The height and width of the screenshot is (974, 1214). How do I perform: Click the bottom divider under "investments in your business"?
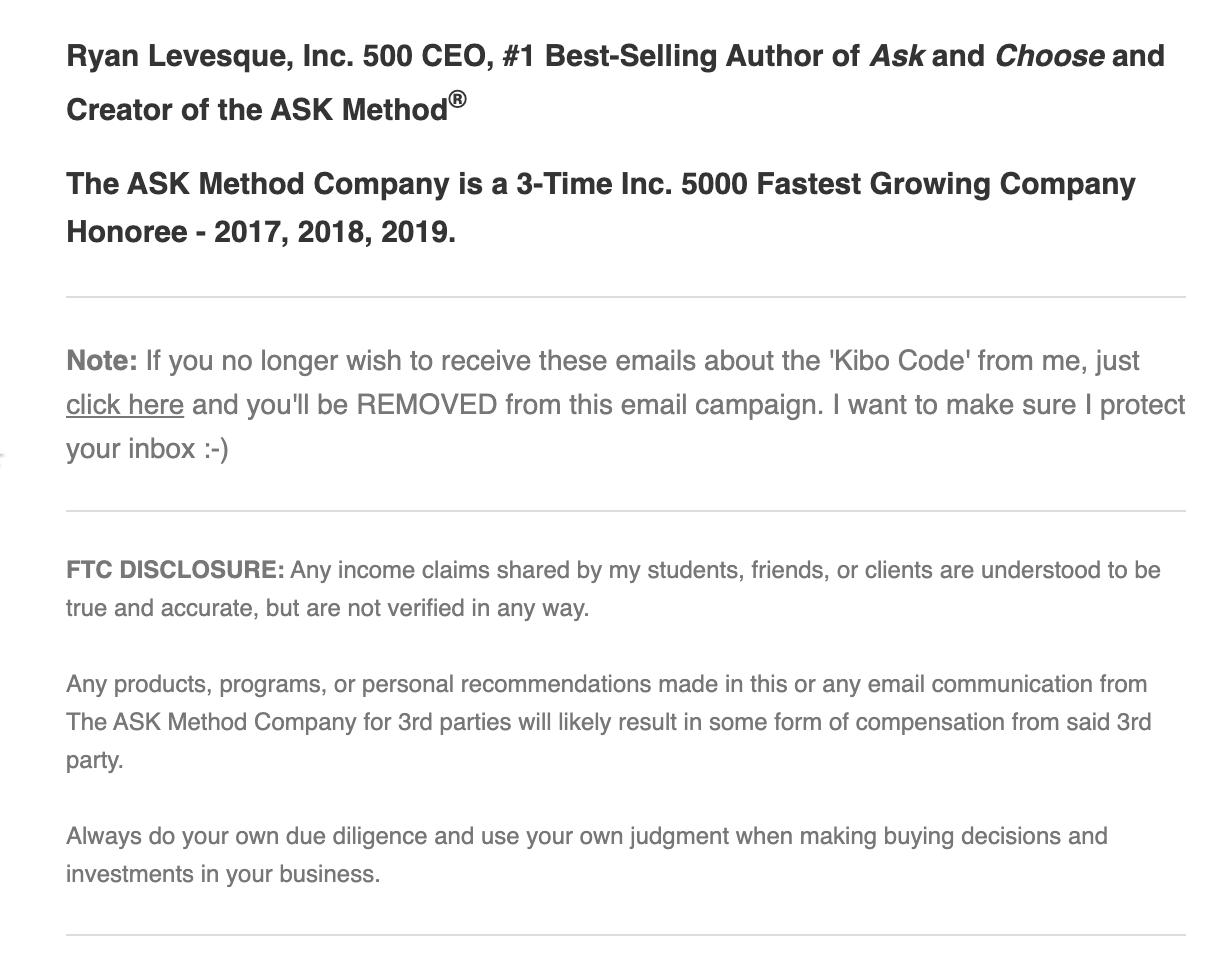pyautogui.click(x=625, y=935)
